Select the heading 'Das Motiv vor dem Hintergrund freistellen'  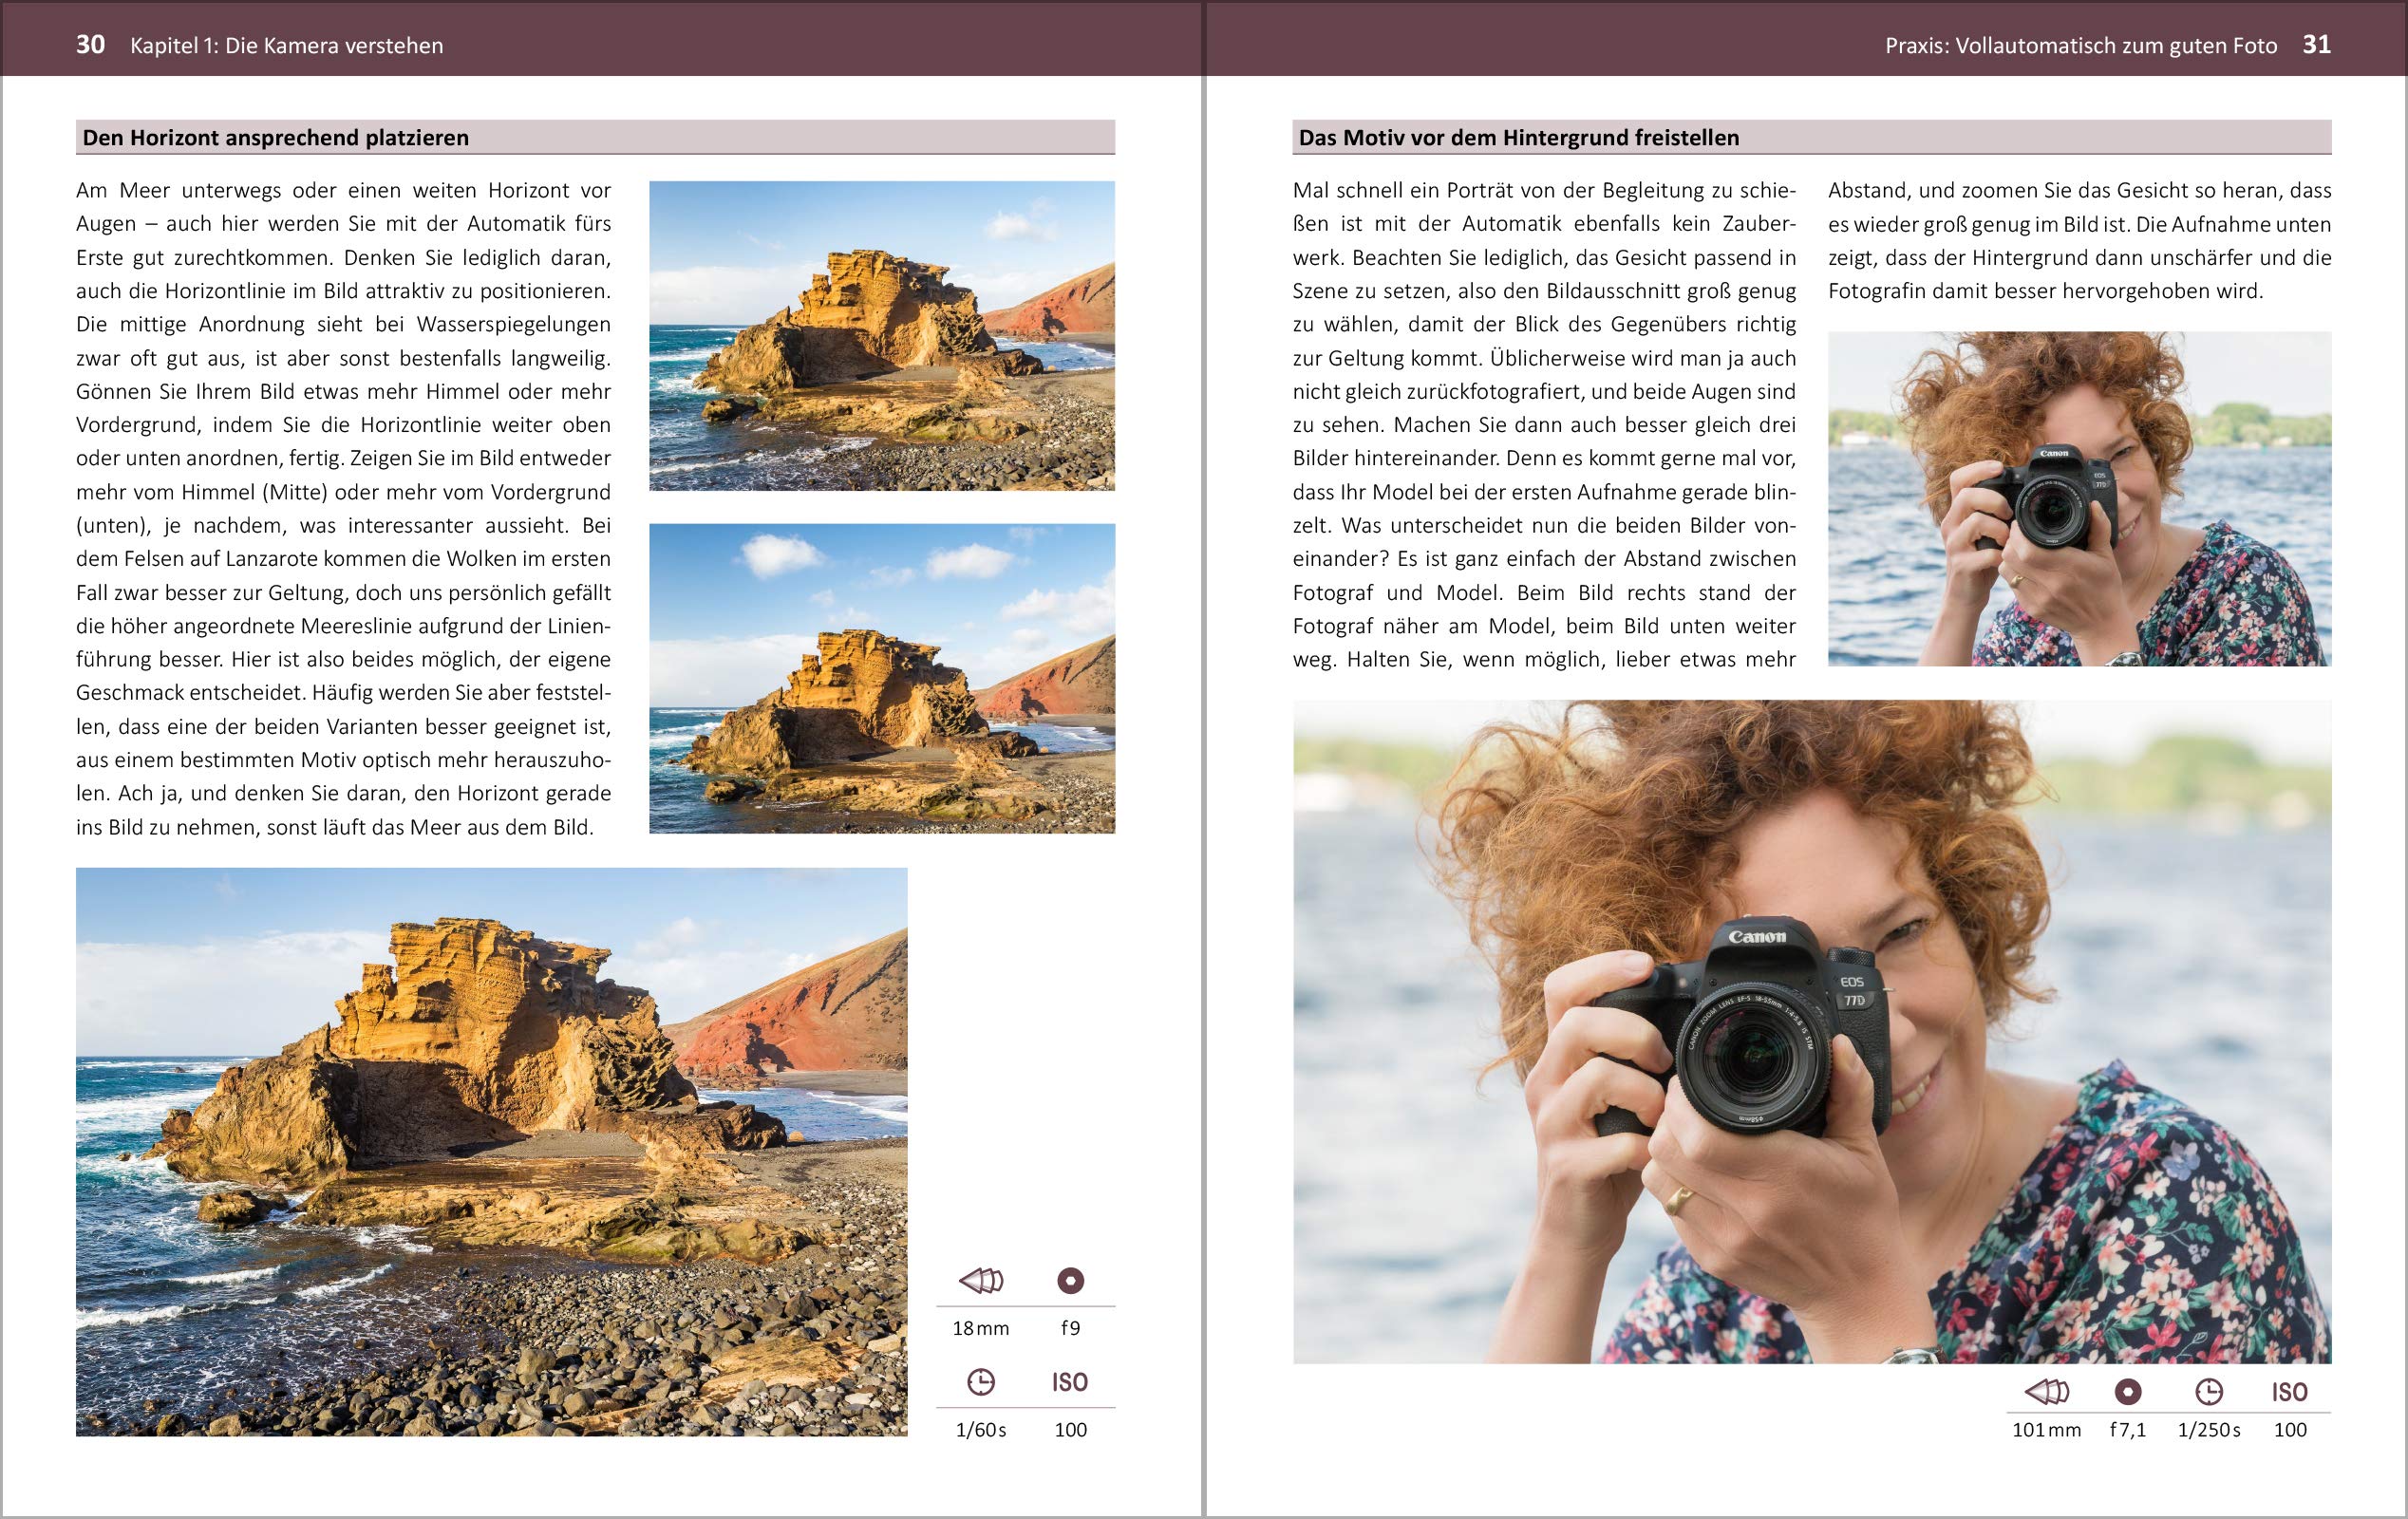[x=1517, y=137]
